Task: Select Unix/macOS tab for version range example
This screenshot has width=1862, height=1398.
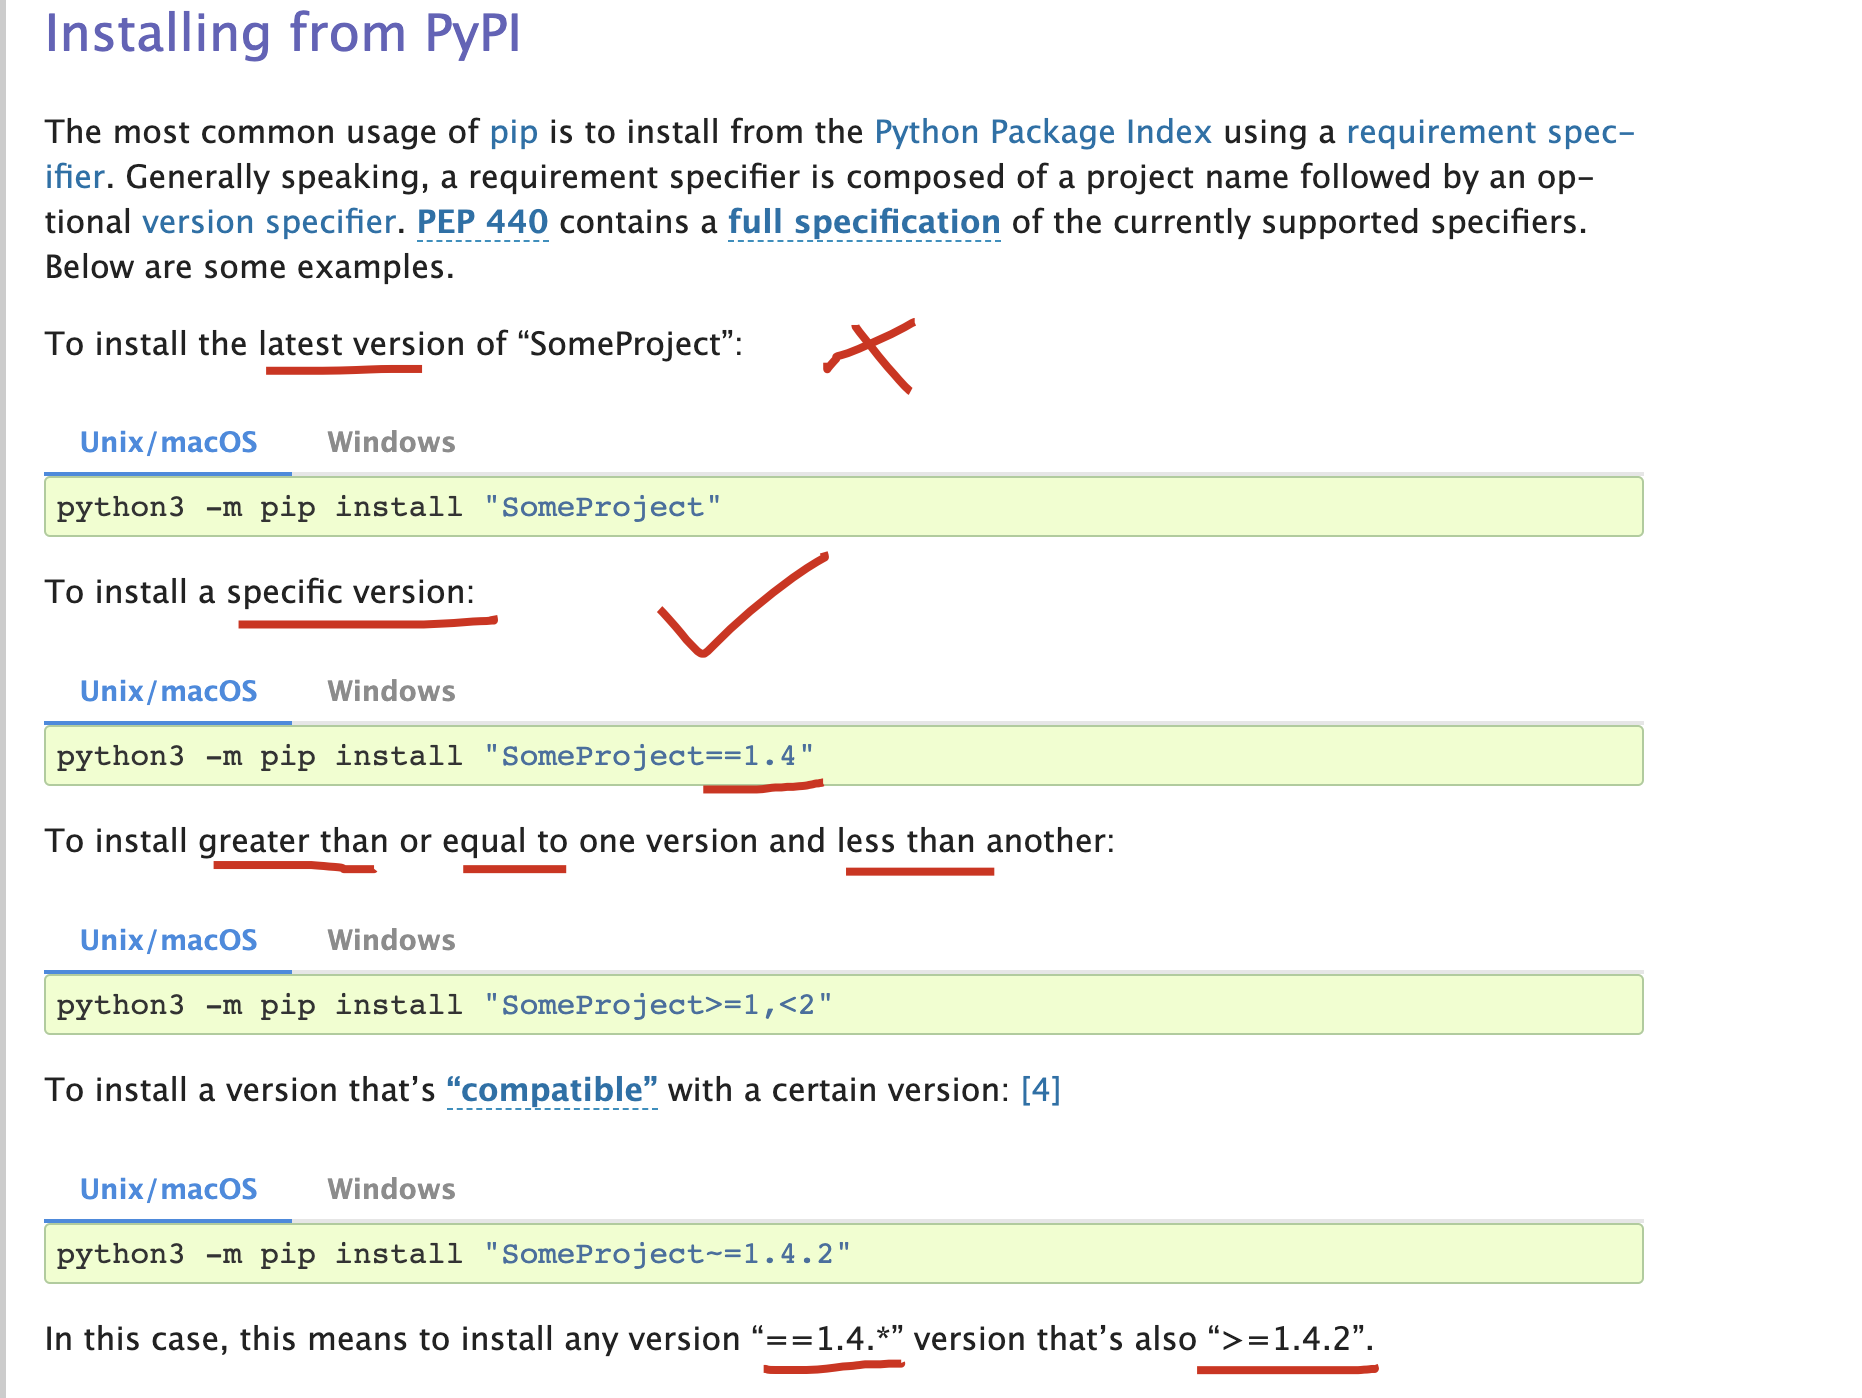Action: point(168,939)
